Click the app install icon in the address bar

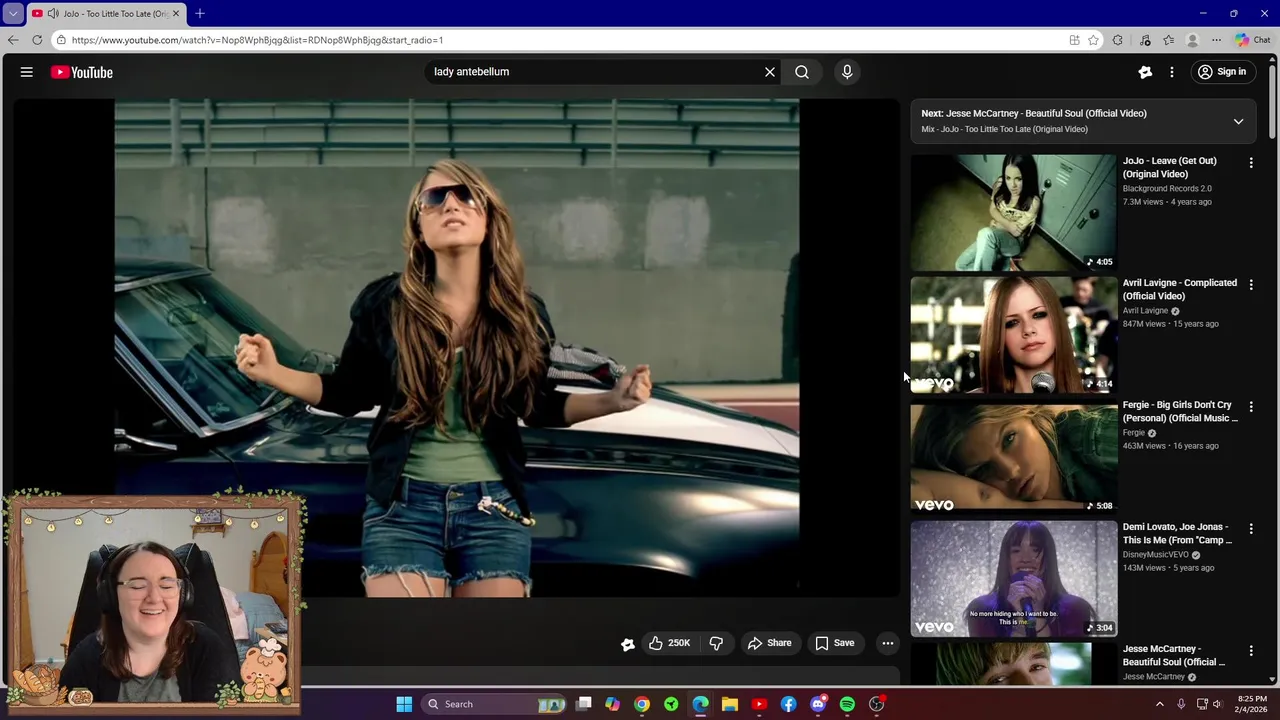pyautogui.click(x=1074, y=40)
